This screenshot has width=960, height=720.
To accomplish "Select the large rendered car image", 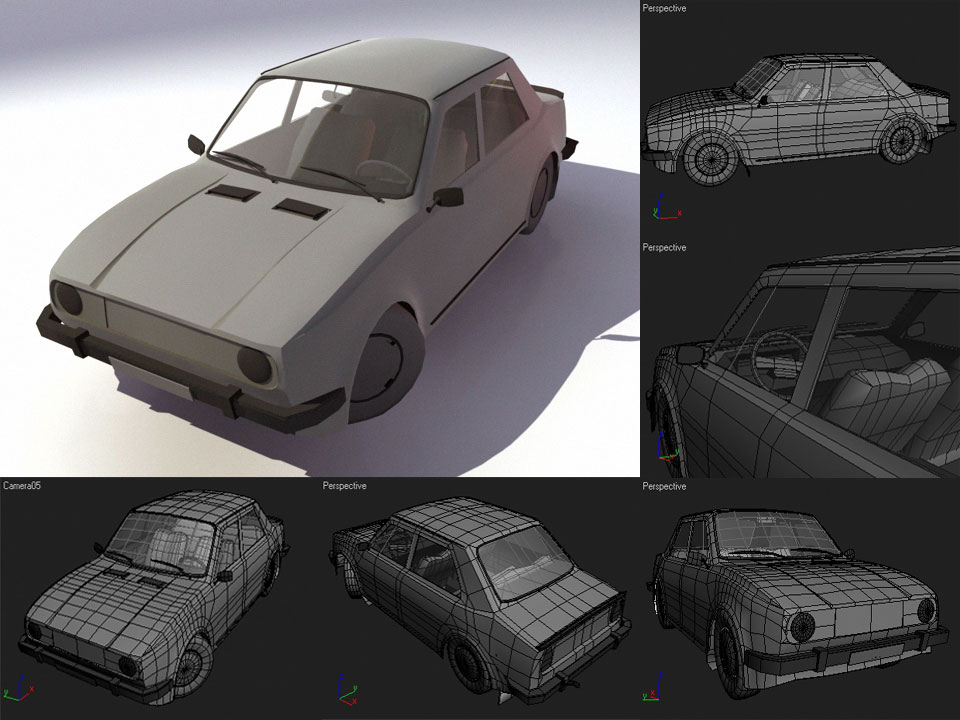I will pyautogui.click(x=320, y=238).
